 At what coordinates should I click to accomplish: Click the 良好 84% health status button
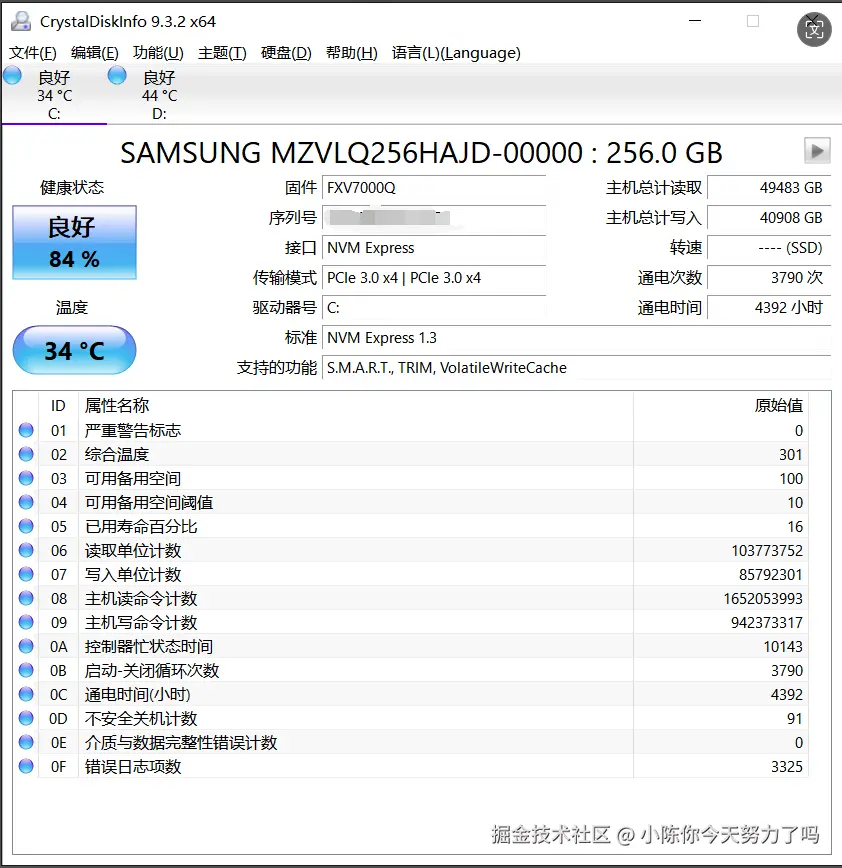[73, 243]
